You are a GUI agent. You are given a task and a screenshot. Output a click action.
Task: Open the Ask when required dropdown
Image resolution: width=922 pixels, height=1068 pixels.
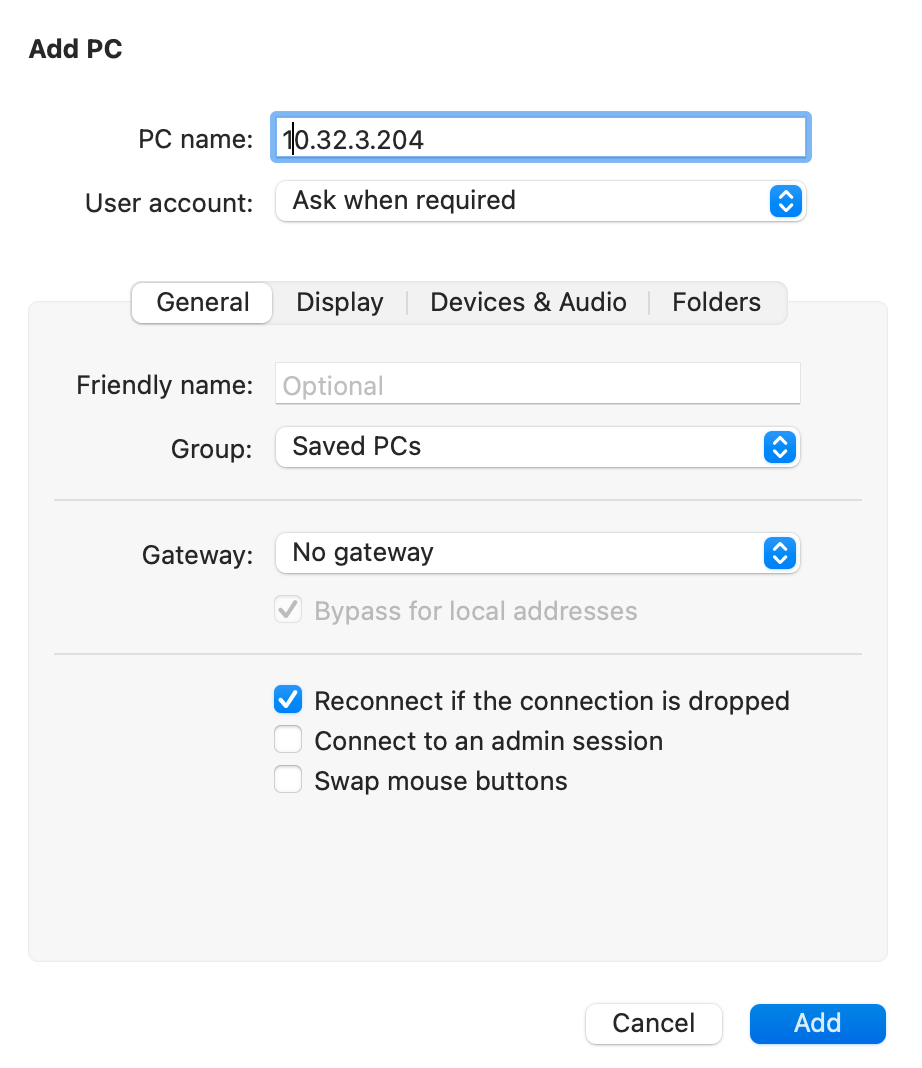(541, 201)
